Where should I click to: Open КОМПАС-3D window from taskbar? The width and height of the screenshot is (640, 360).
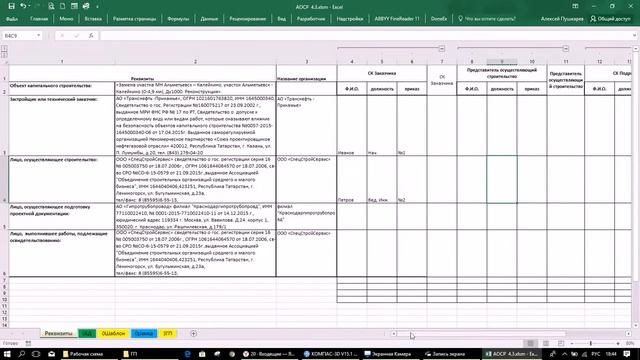coord(331,354)
